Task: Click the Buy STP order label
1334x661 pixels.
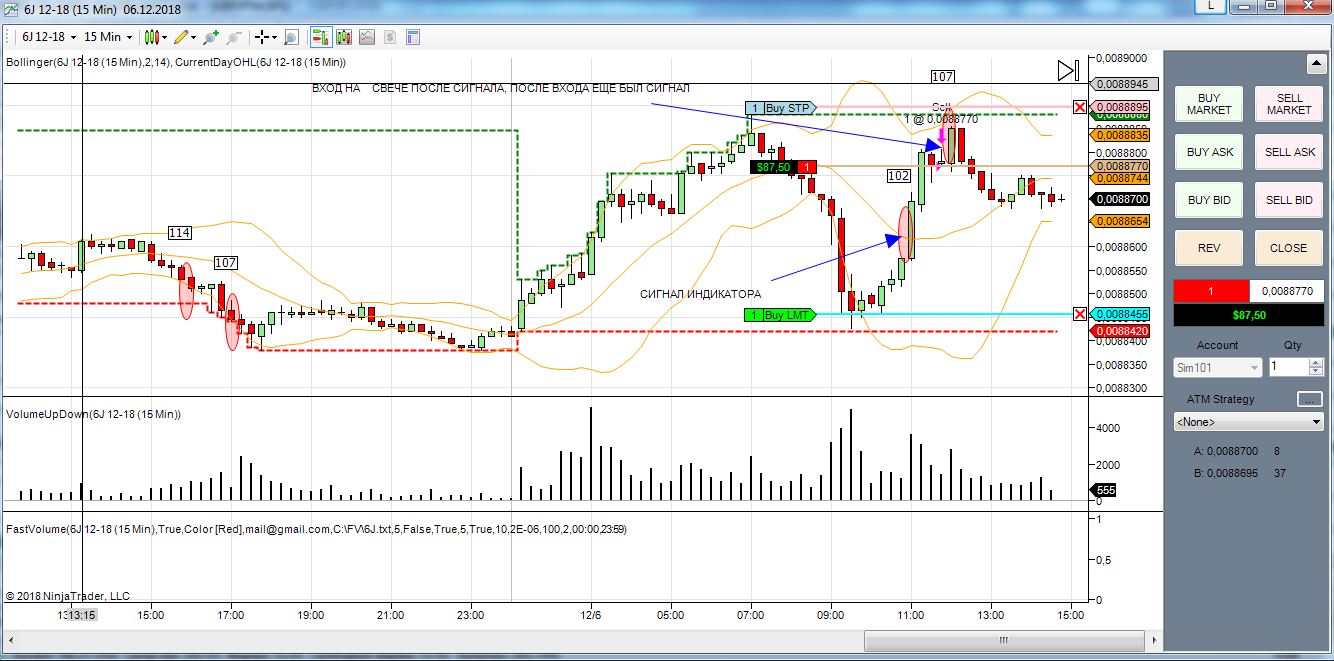Action: point(782,108)
